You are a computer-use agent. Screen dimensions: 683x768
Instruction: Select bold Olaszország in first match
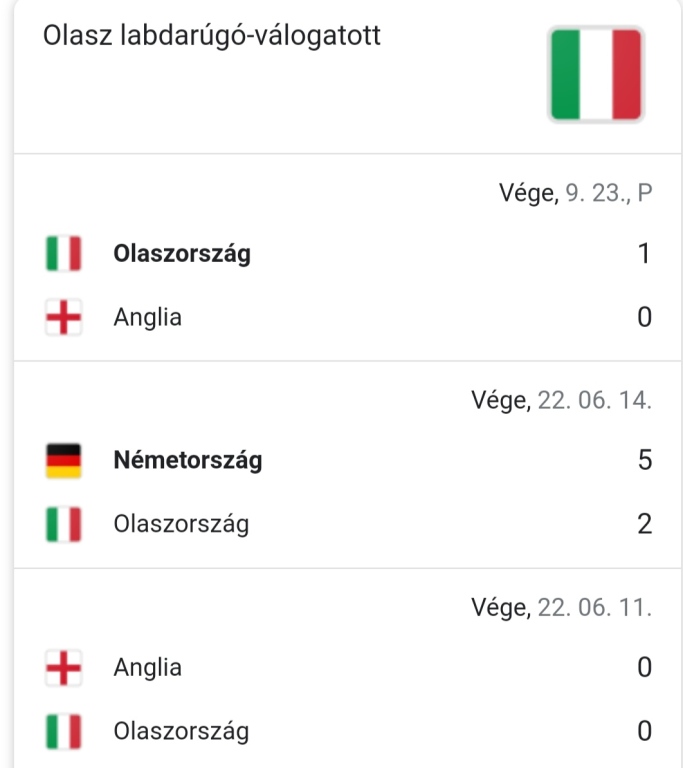pyautogui.click(x=182, y=254)
